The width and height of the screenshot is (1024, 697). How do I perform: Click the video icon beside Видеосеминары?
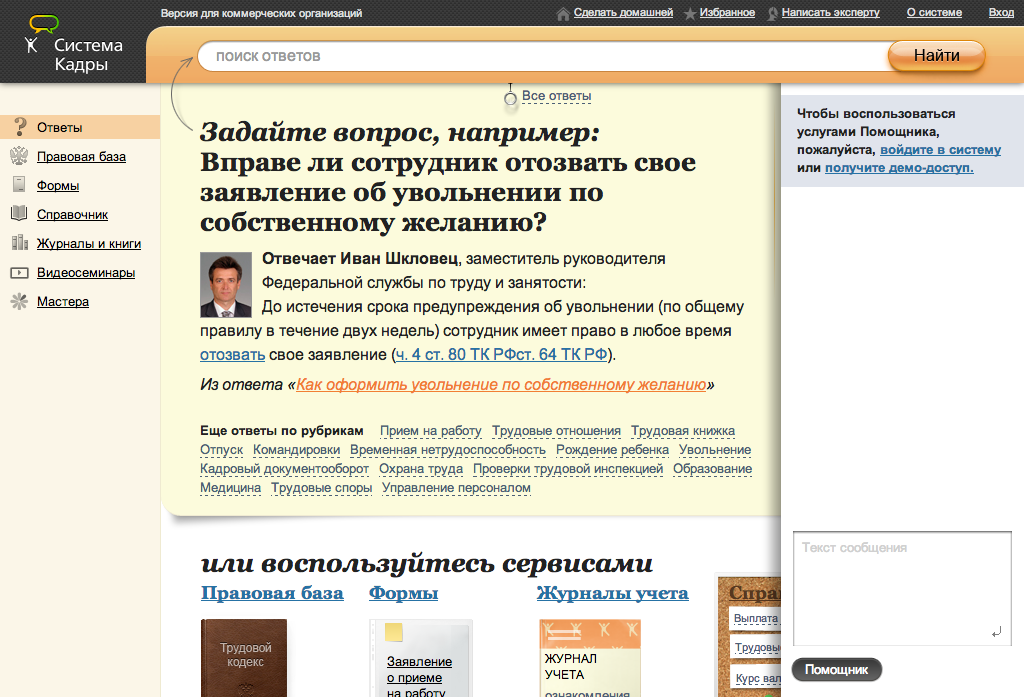[x=19, y=272]
